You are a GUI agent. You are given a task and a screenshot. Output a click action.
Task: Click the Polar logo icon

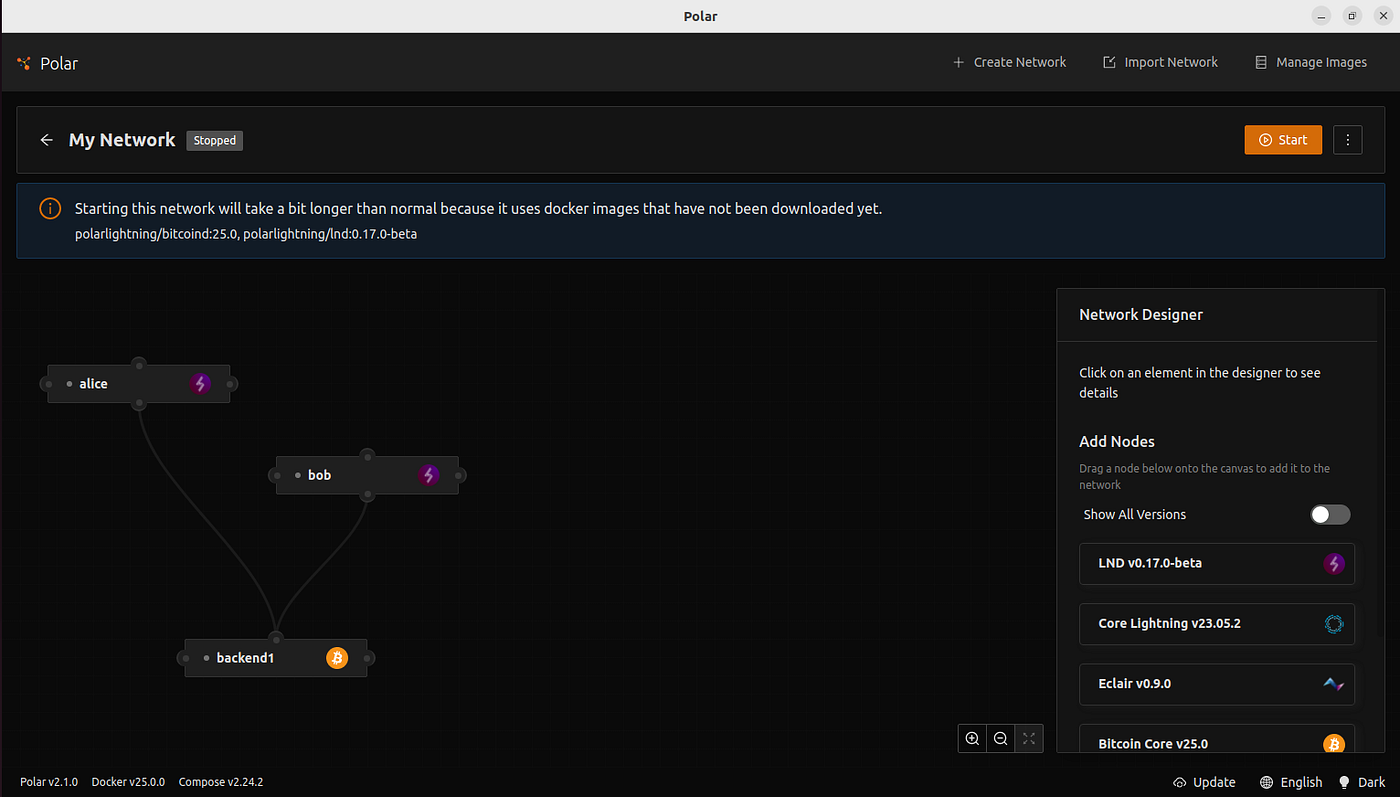pos(24,63)
